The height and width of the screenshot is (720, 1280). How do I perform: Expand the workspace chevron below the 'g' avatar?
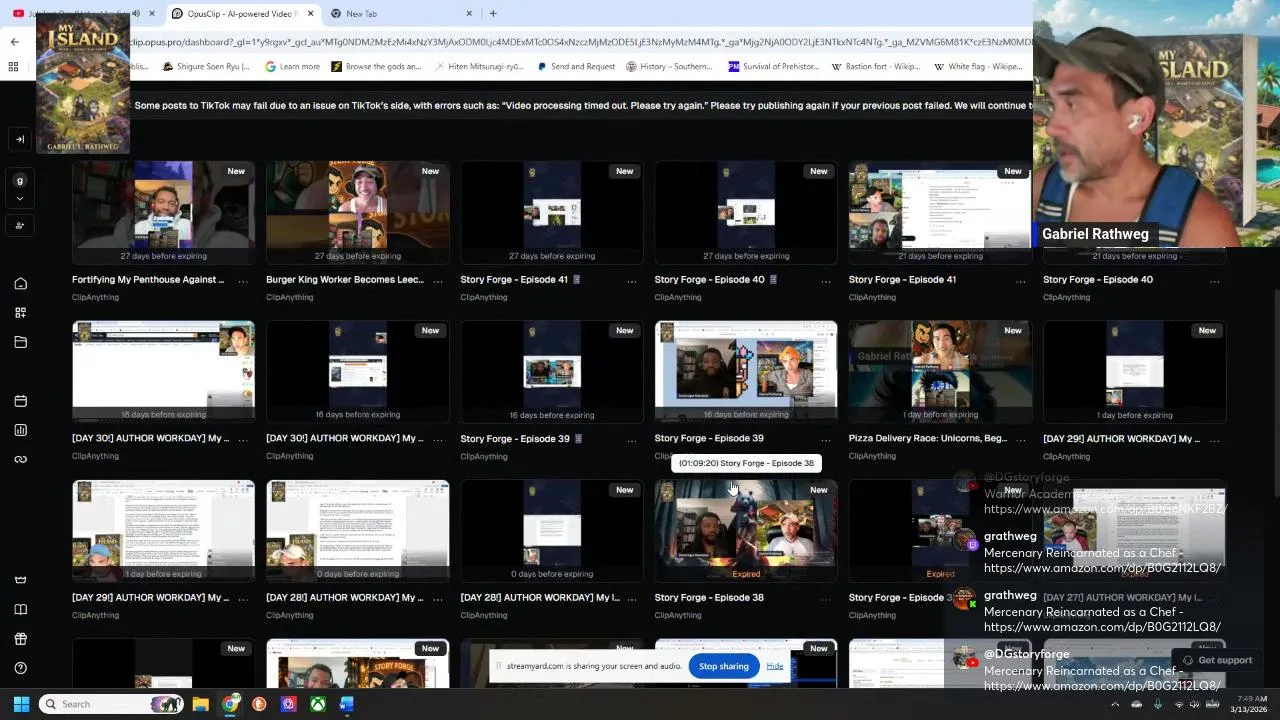tap(20, 199)
